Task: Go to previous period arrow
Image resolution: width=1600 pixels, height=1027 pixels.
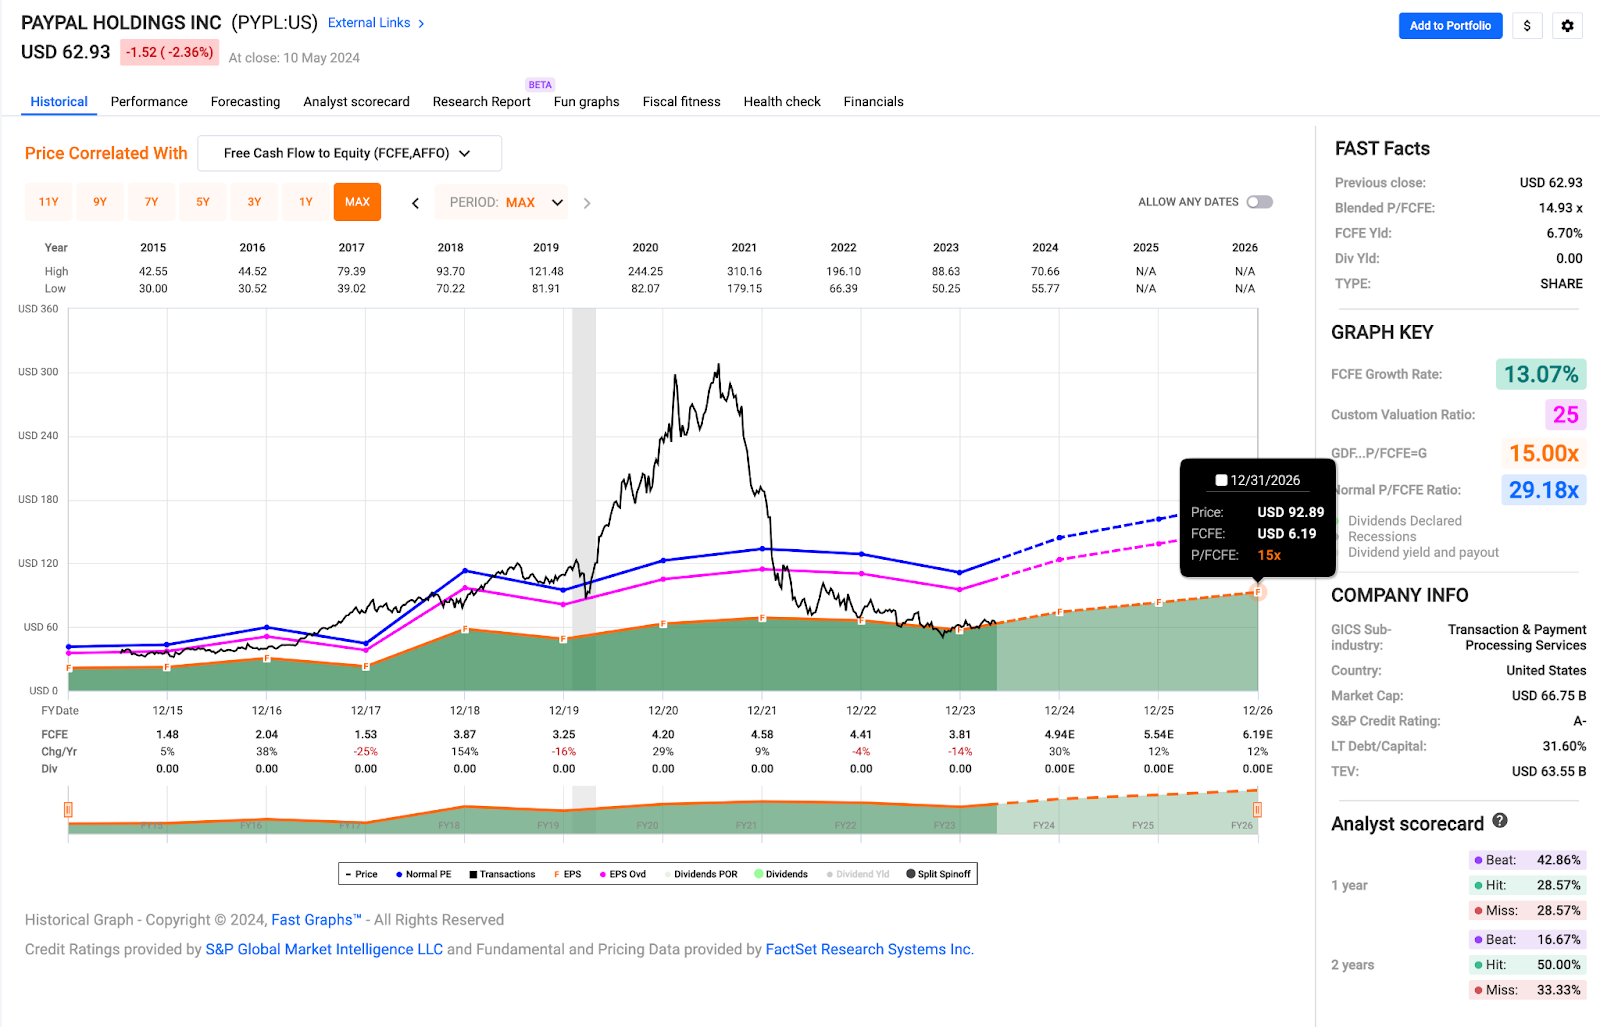Action: [416, 203]
